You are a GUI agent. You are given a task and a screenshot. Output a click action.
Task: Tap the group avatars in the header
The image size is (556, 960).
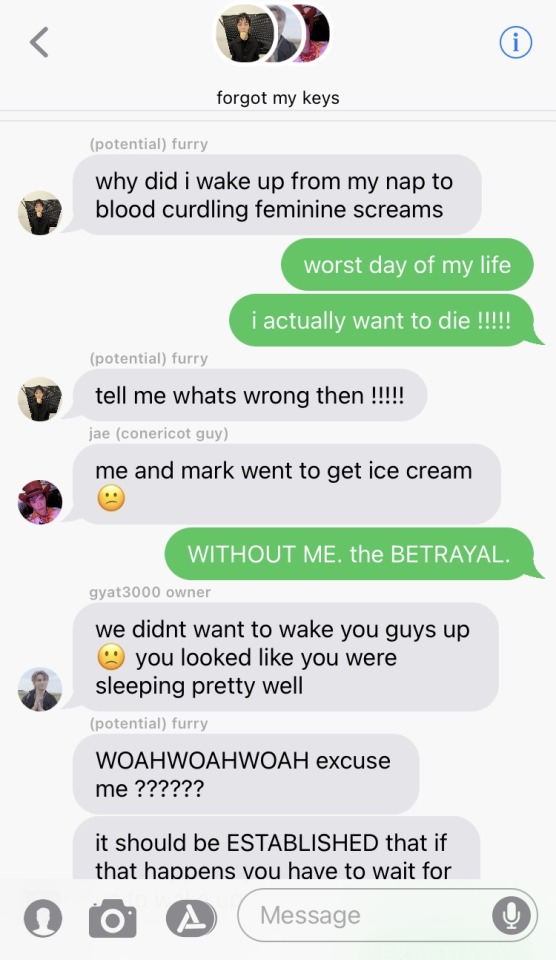click(x=272, y=34)
